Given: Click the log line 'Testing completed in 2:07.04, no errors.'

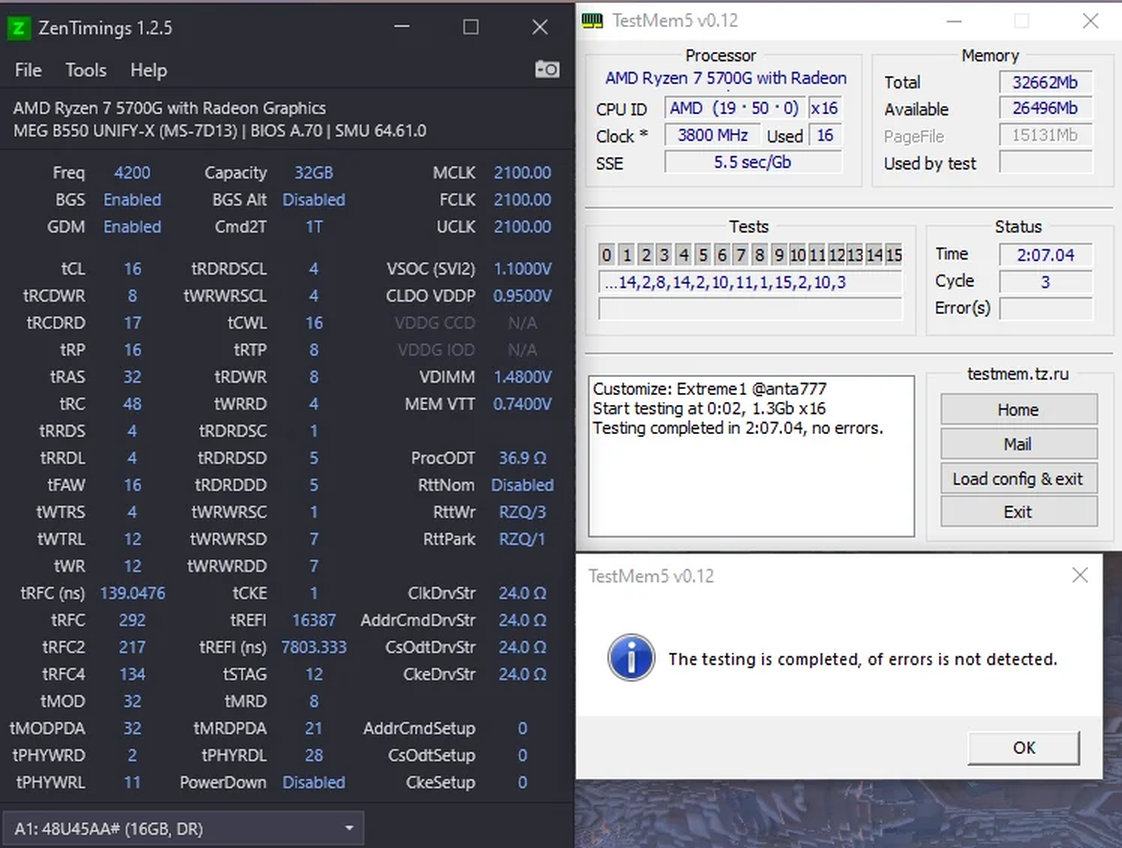Looking at the screenshot, I should (738, 428).
